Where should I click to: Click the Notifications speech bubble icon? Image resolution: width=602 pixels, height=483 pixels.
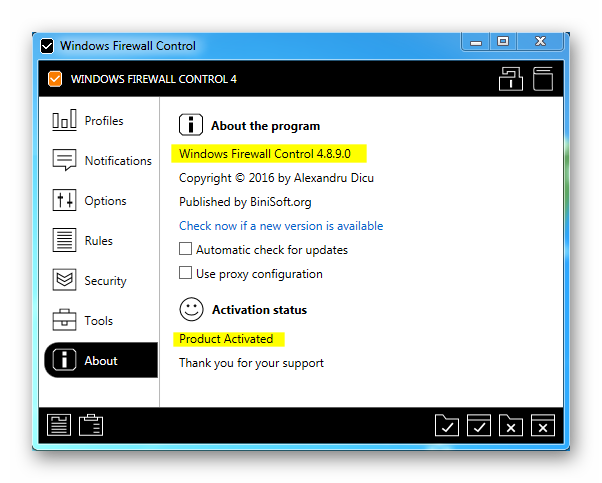click(64, 160)
